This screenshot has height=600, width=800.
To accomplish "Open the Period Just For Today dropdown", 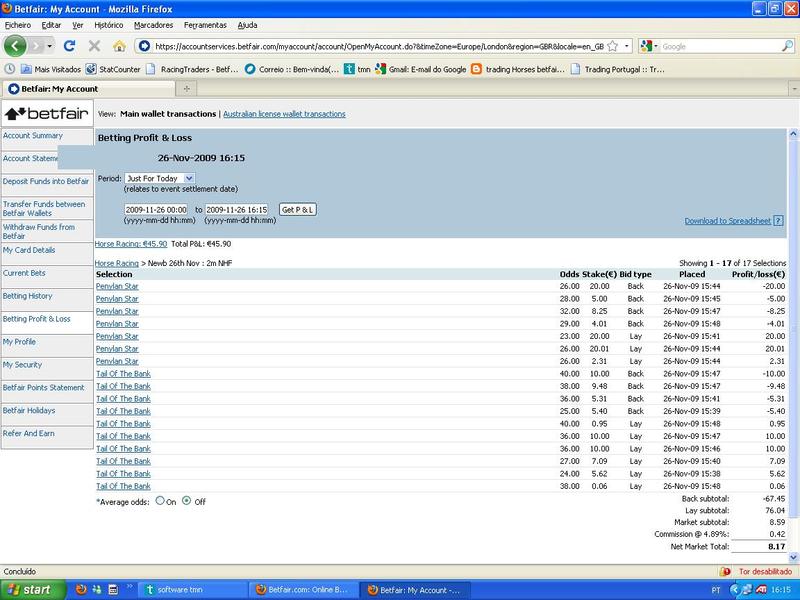I will (x=159, y=179).
